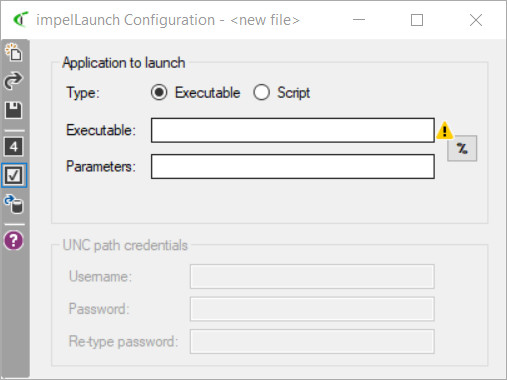
Task: Click the database refresh icon
Action: point(14,204)
